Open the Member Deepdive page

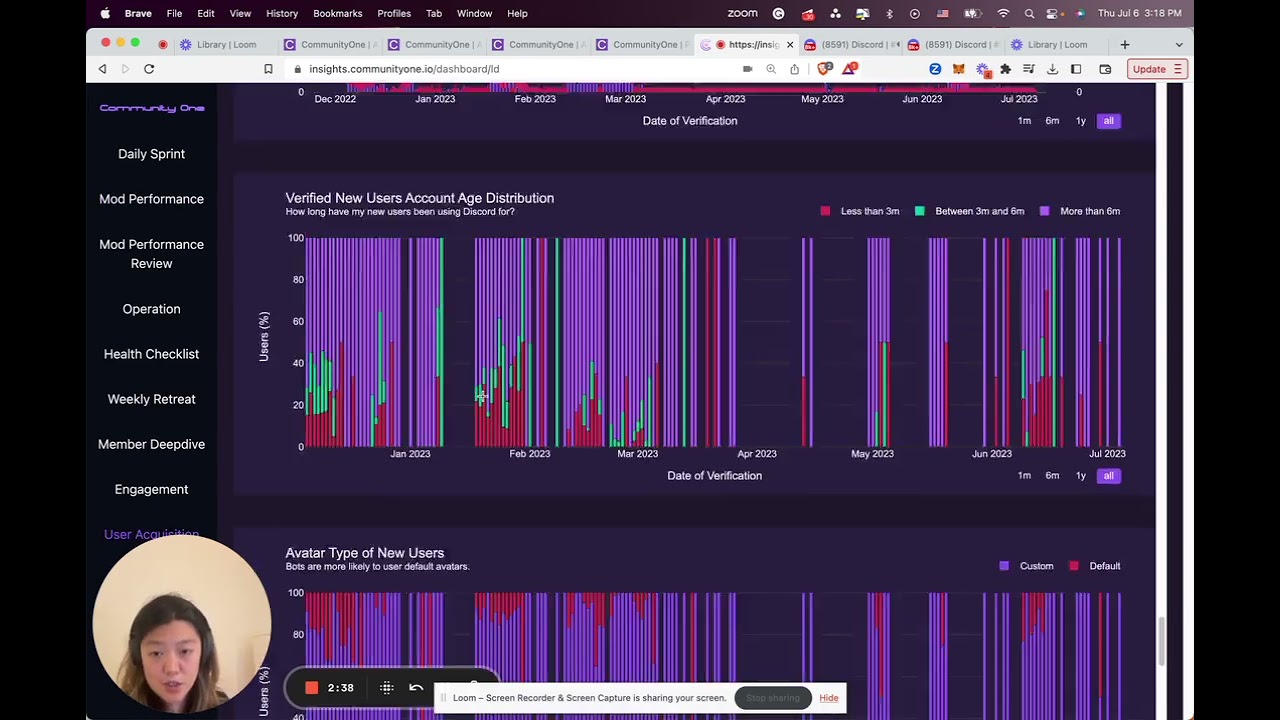(x=152, y=444)
